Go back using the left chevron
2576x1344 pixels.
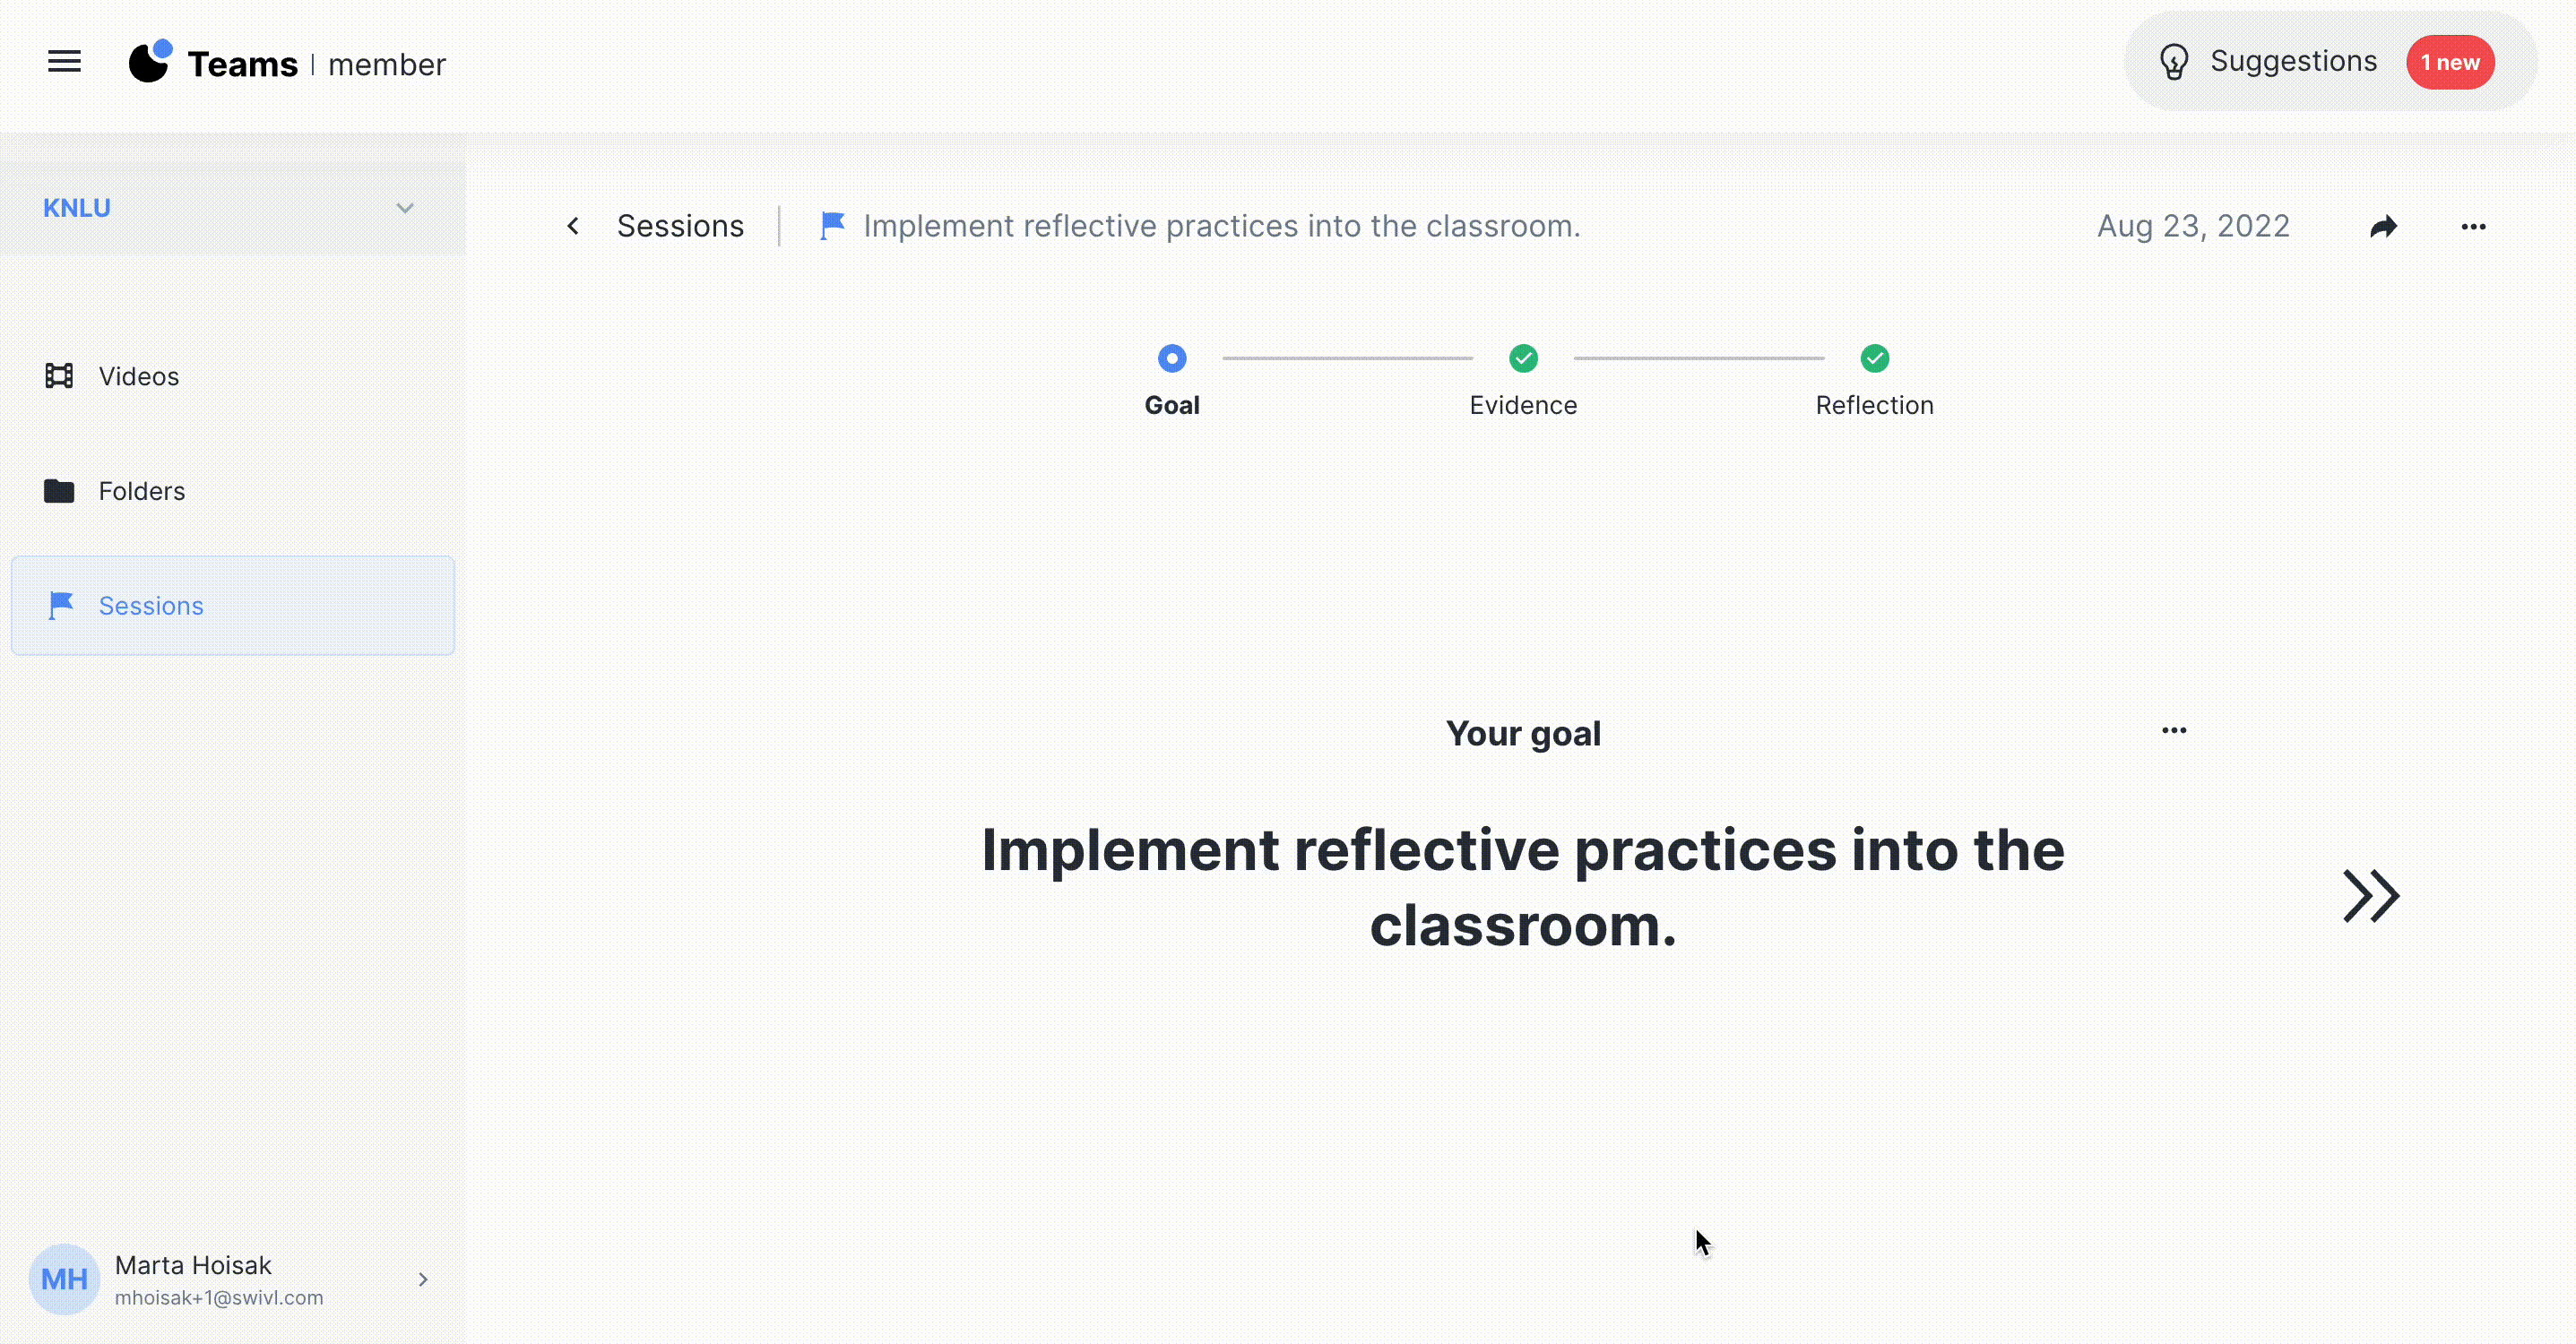pos(573,227)
